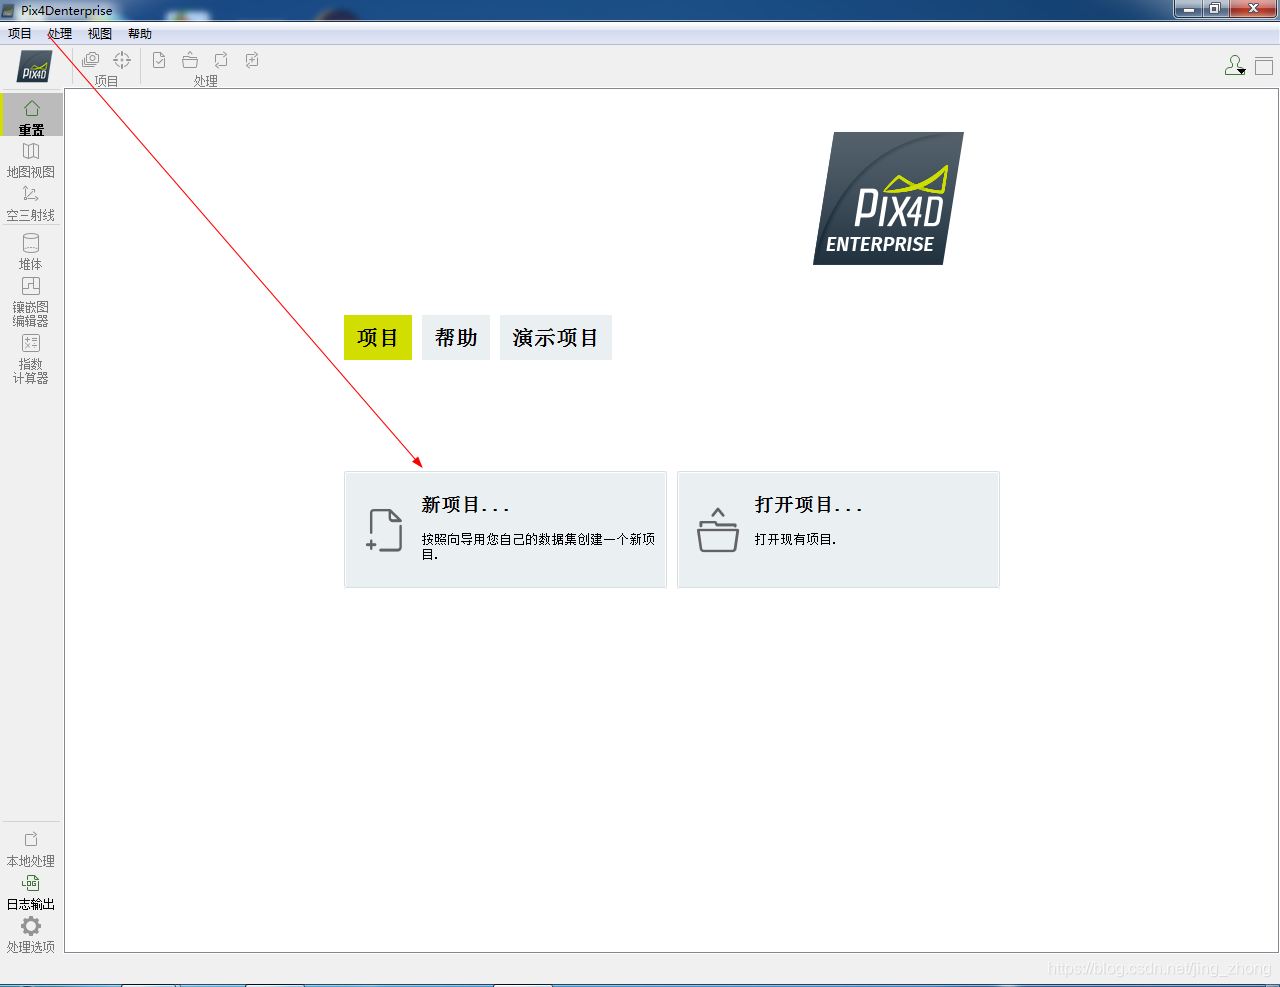Maximize the Pix4Denterprise window
The image size is (1280, 987).
click(1215, 9)
